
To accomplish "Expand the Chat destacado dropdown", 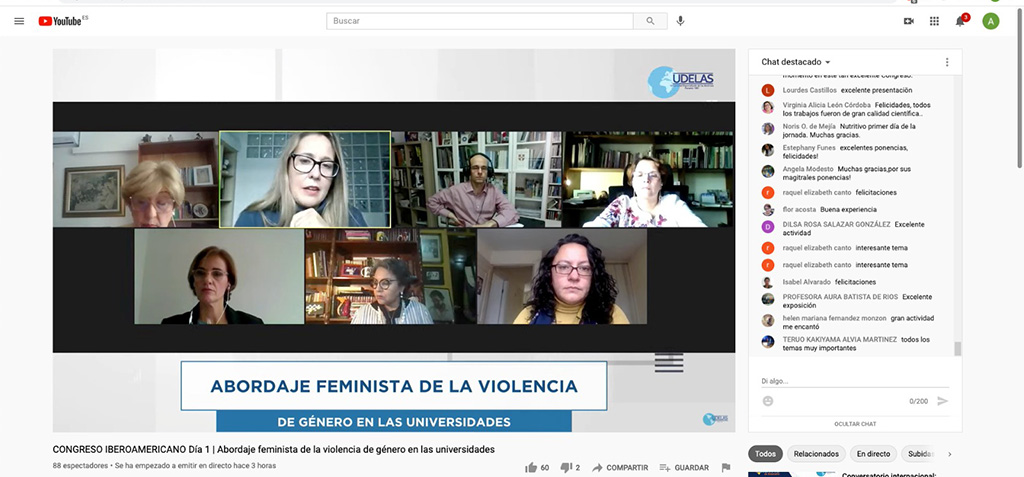I will click(x=796, y=62).
